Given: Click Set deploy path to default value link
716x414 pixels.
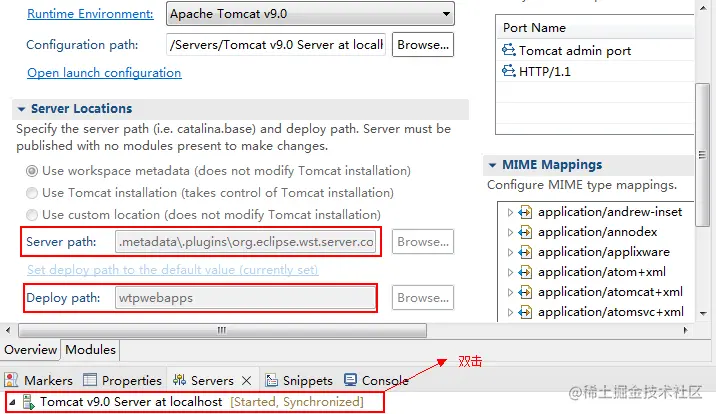Looking at the screenshot, I should point(172,270).
